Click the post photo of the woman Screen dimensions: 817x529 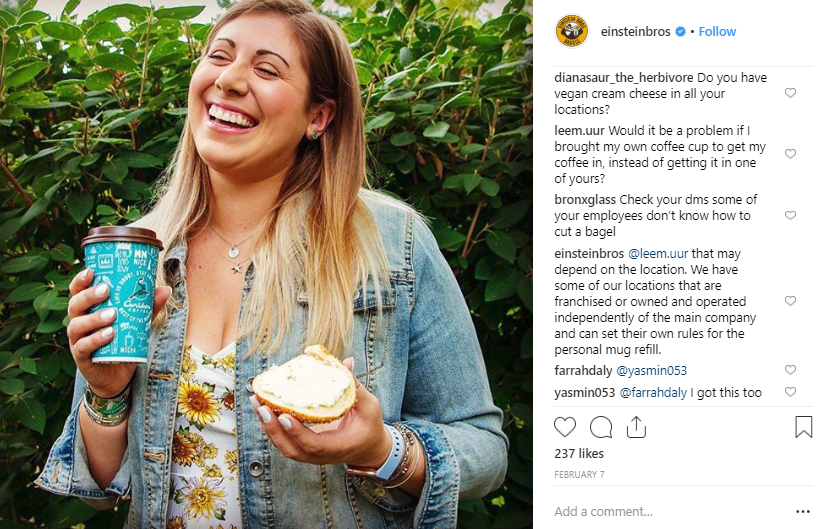(266, 264)
